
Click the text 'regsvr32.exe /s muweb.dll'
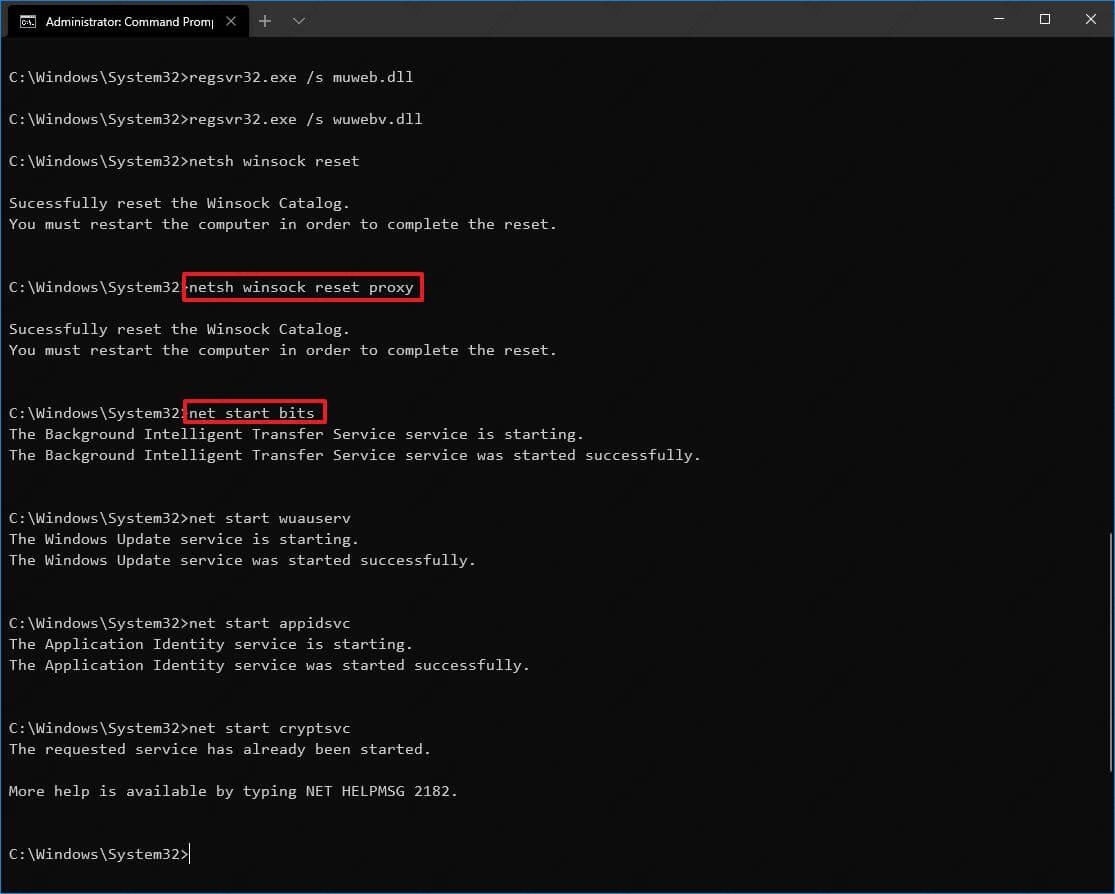point(301,77)
